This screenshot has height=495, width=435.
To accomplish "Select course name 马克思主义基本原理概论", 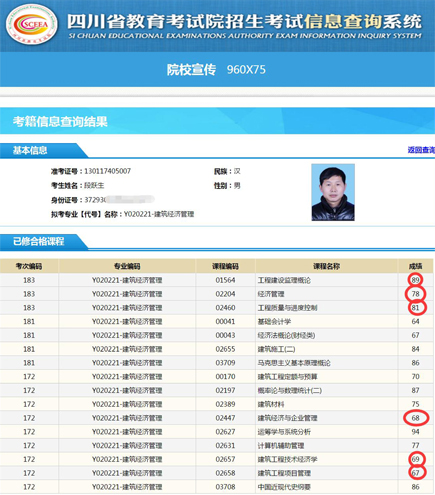I will point(294,363).
